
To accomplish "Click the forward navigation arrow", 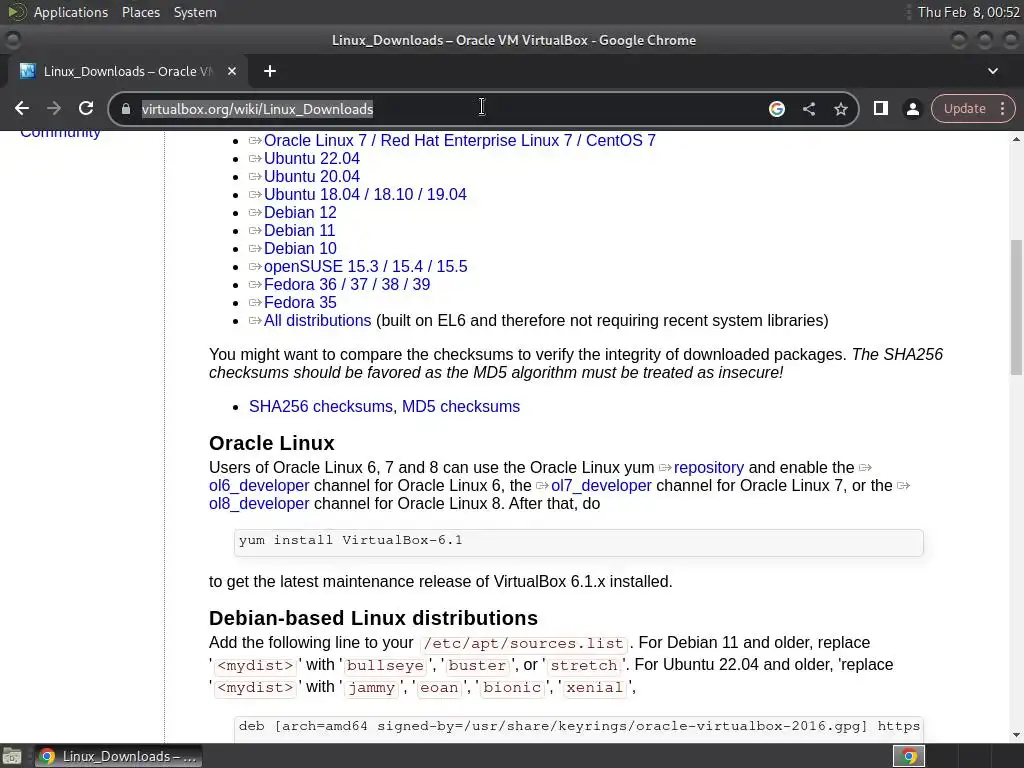I will [54, 108].
